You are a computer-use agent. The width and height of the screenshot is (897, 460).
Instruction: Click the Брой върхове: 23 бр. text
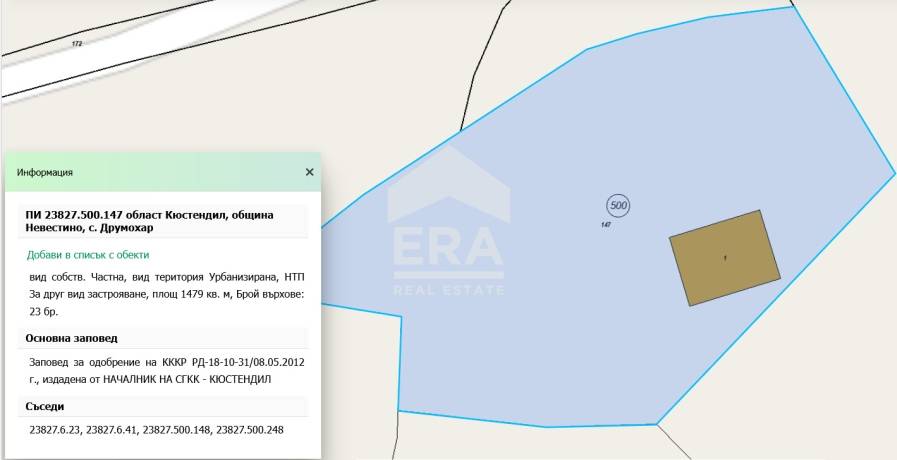[167, 303]
